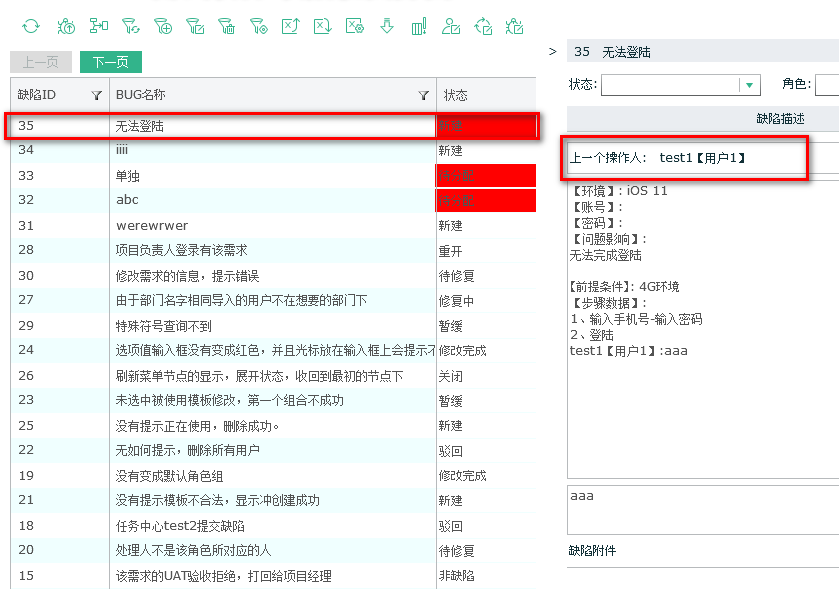839x589 pixels.
Task: Select bug 没有提示模板不合法
Action: click(x=273, y=500)
